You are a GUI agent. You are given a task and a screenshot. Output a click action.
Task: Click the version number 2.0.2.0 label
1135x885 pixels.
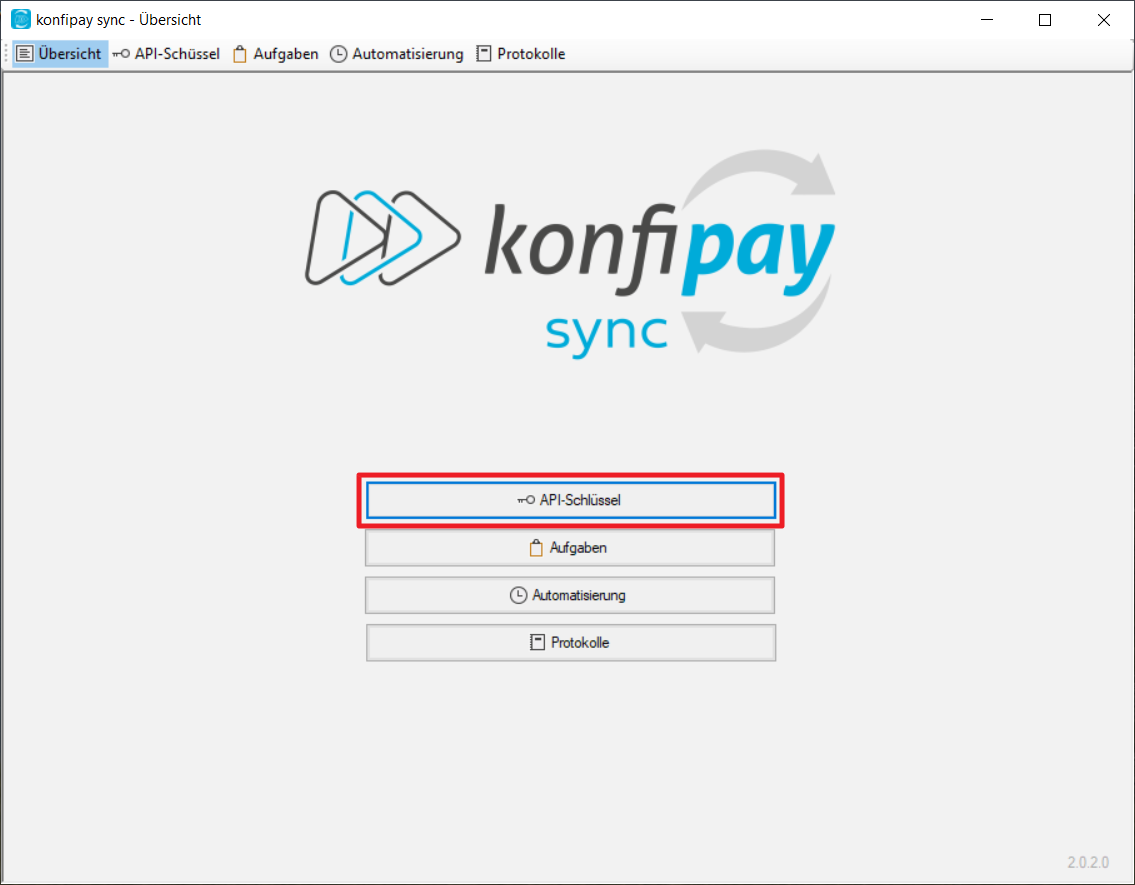tap(1089, 862)
